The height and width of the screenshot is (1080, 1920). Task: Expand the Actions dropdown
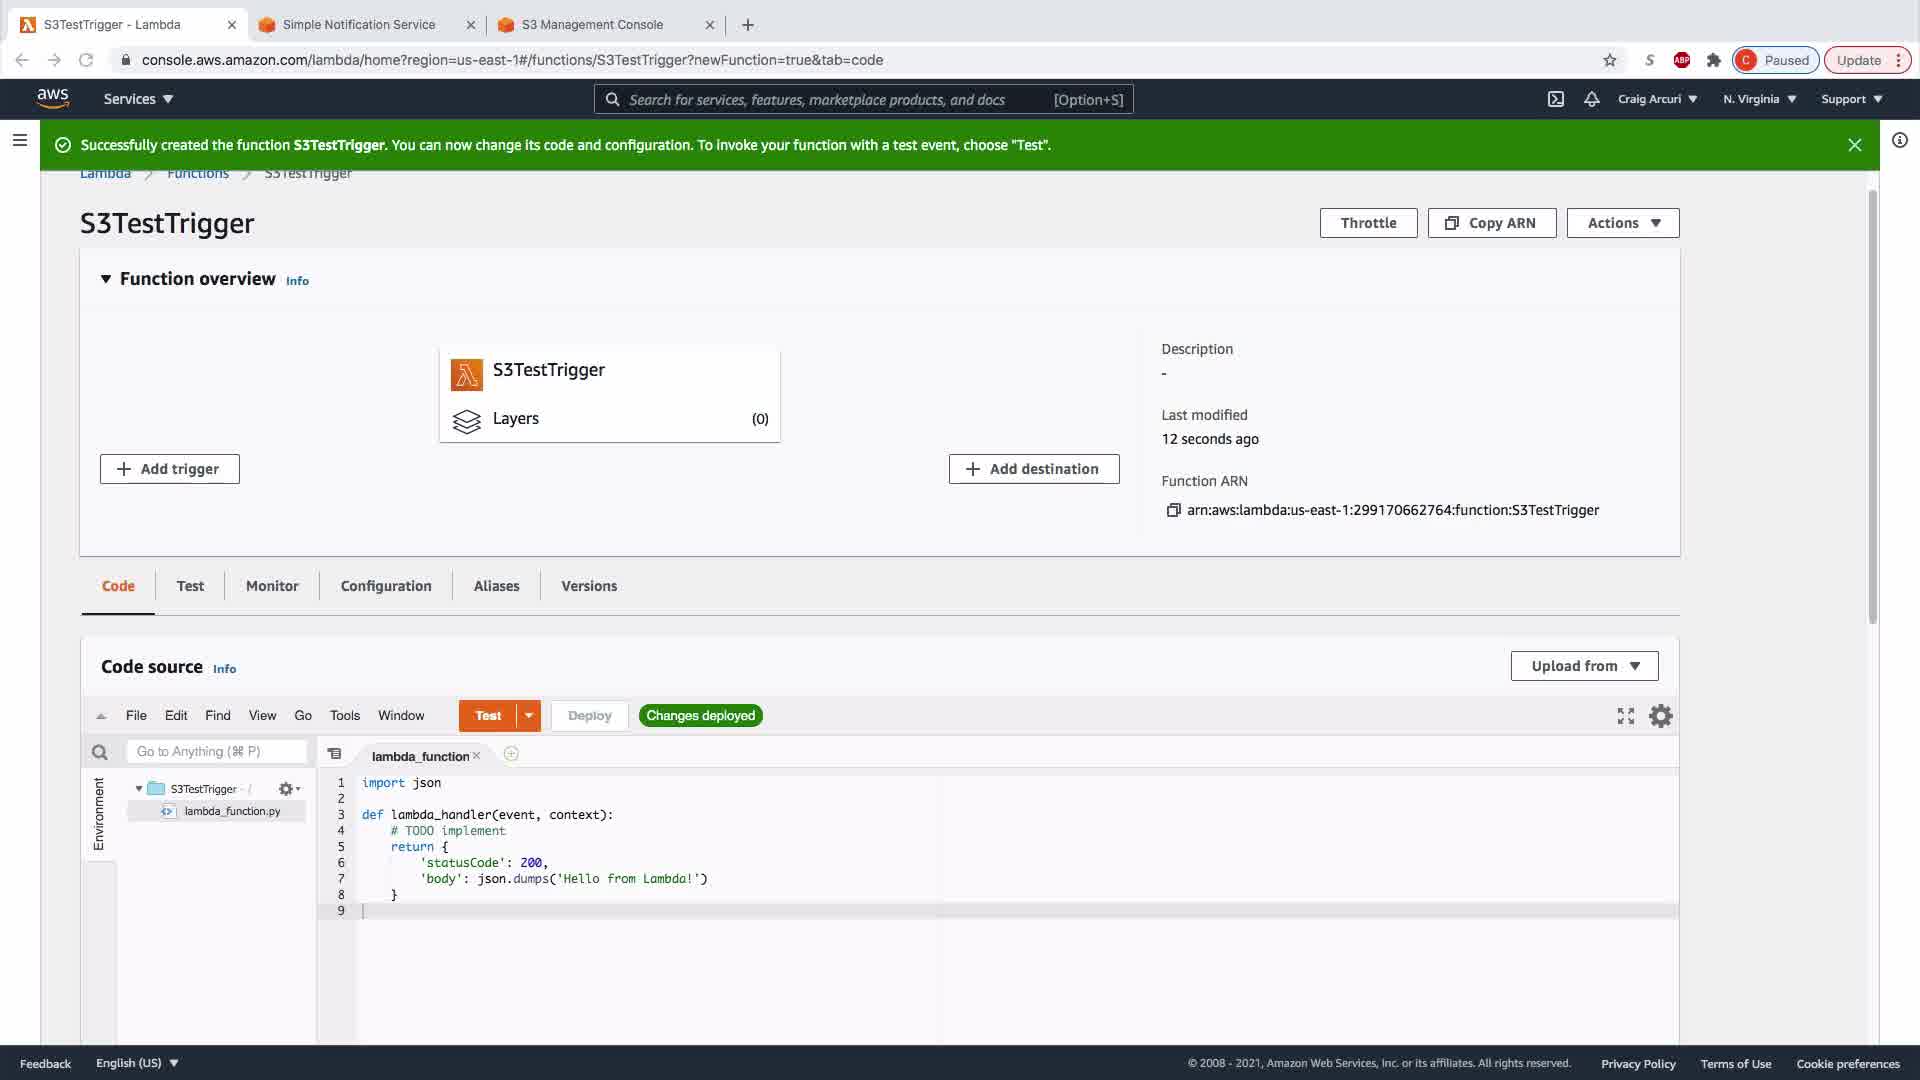coord(1622,223)
